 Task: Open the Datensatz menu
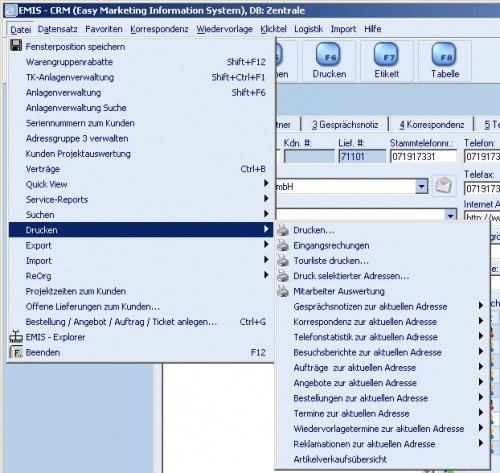pyautogui.click(x=57, y=29)
